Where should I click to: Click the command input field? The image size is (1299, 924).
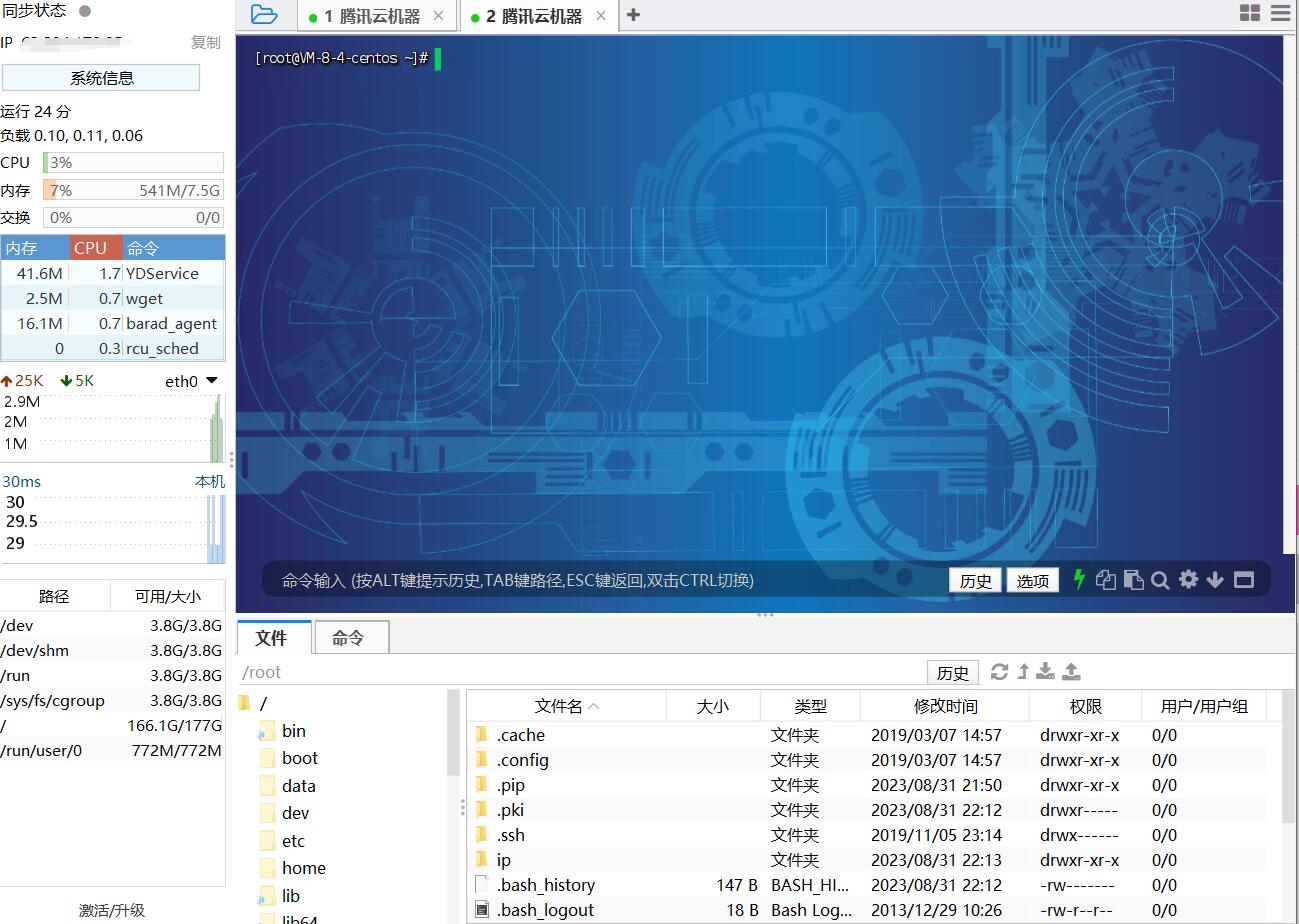pyautogui.click(x=600, y=580)
